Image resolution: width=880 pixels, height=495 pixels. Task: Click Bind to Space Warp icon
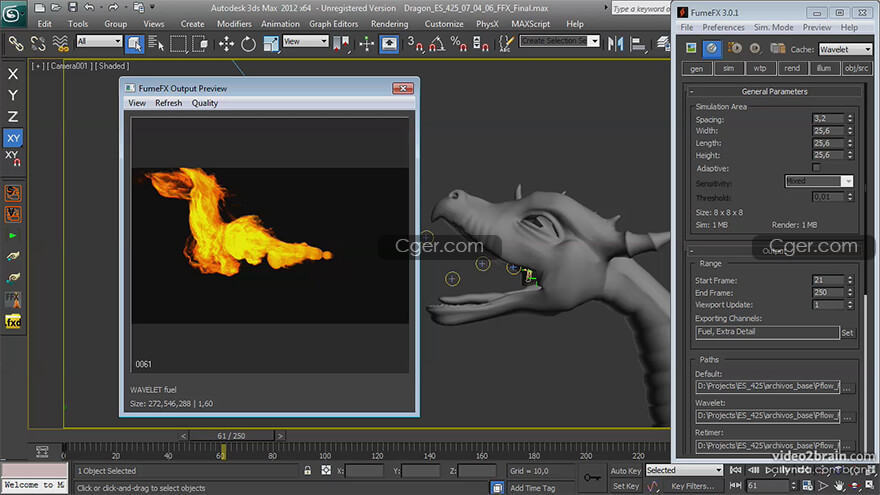click(60, 43)
